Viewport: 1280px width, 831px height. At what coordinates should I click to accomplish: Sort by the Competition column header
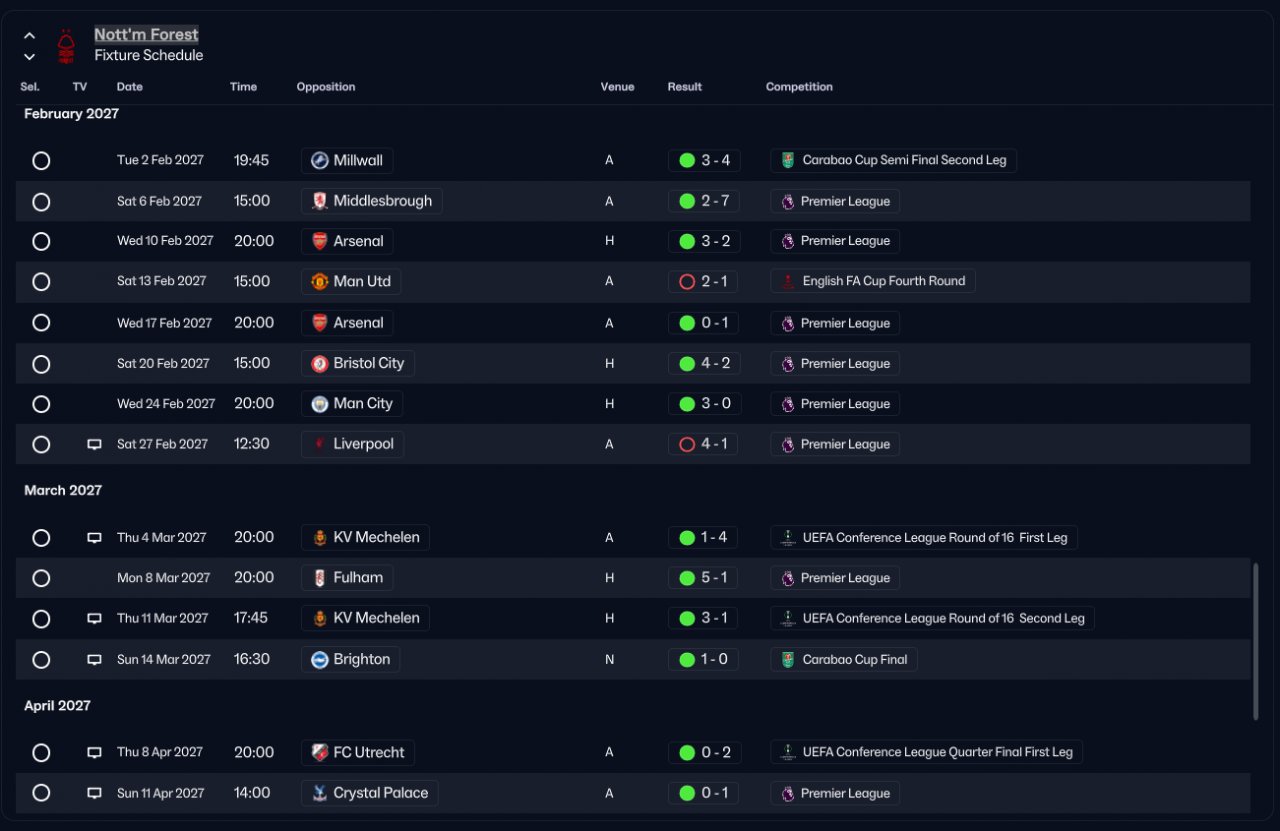click(799, 87)
